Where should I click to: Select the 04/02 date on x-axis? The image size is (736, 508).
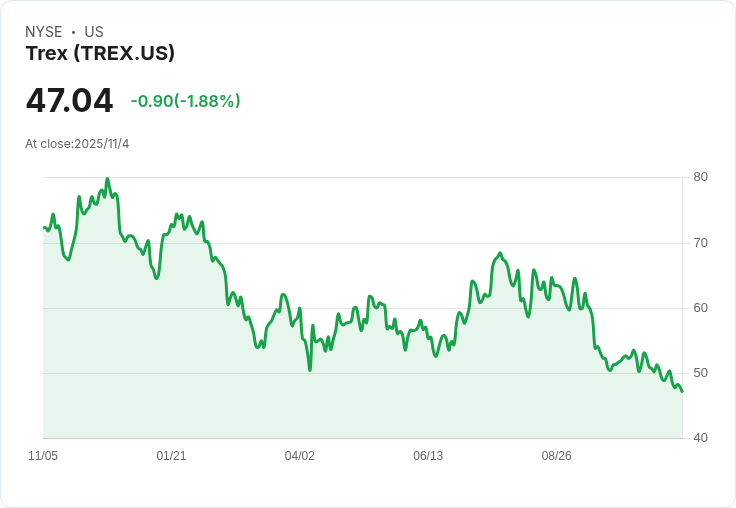(x=299, y=456)
